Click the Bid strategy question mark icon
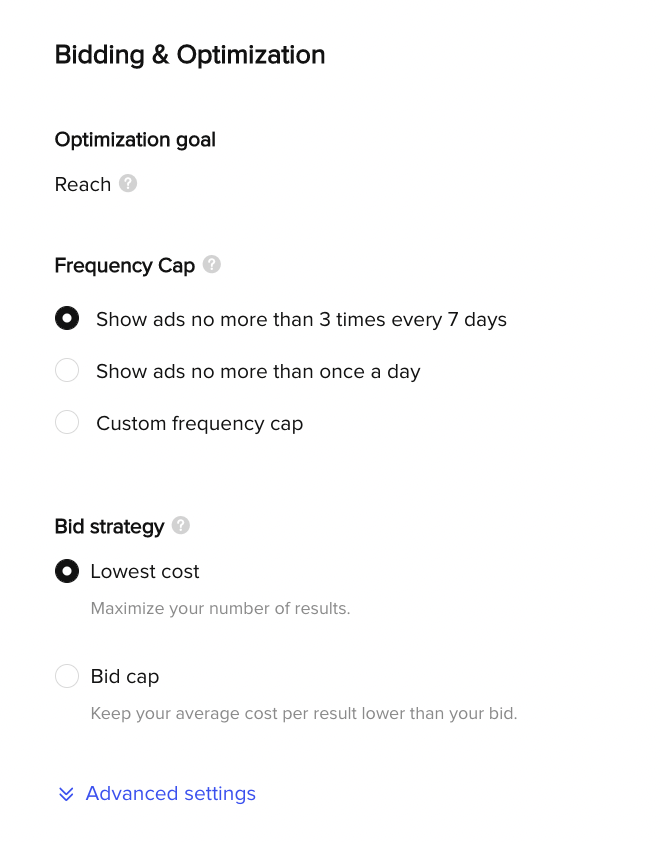 181,525
